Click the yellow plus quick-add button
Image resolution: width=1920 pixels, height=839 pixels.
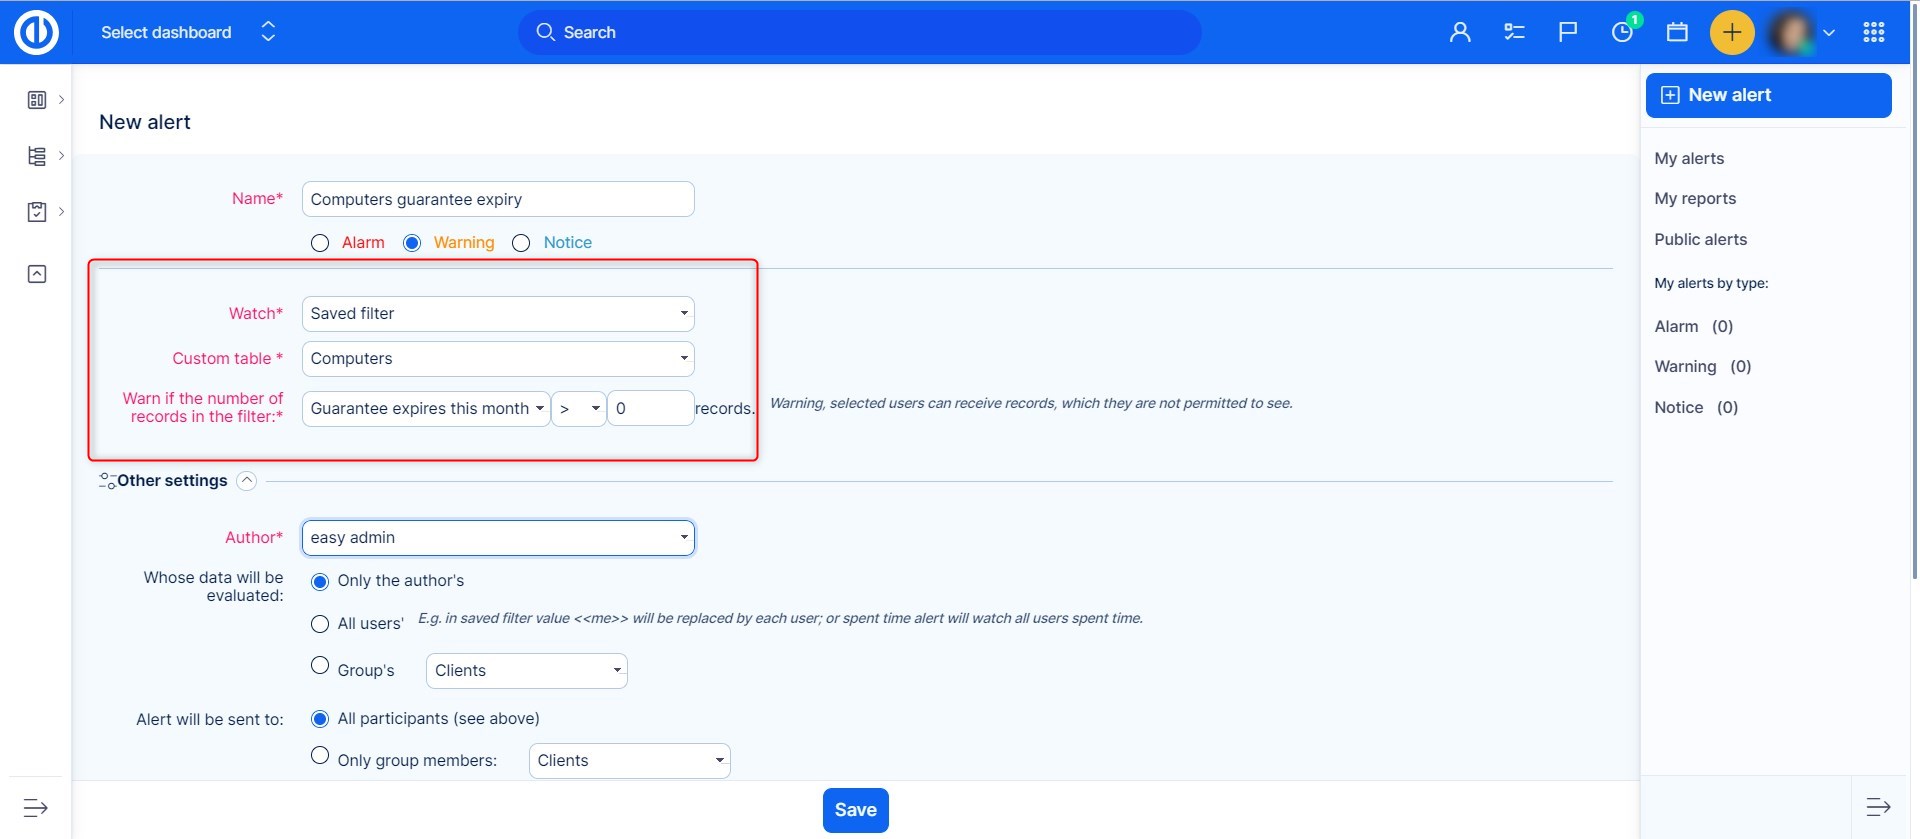coord(1732,32)
